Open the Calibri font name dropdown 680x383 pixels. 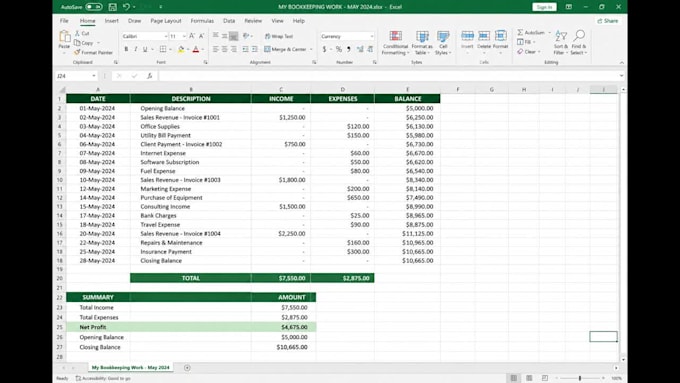(166, 36)
